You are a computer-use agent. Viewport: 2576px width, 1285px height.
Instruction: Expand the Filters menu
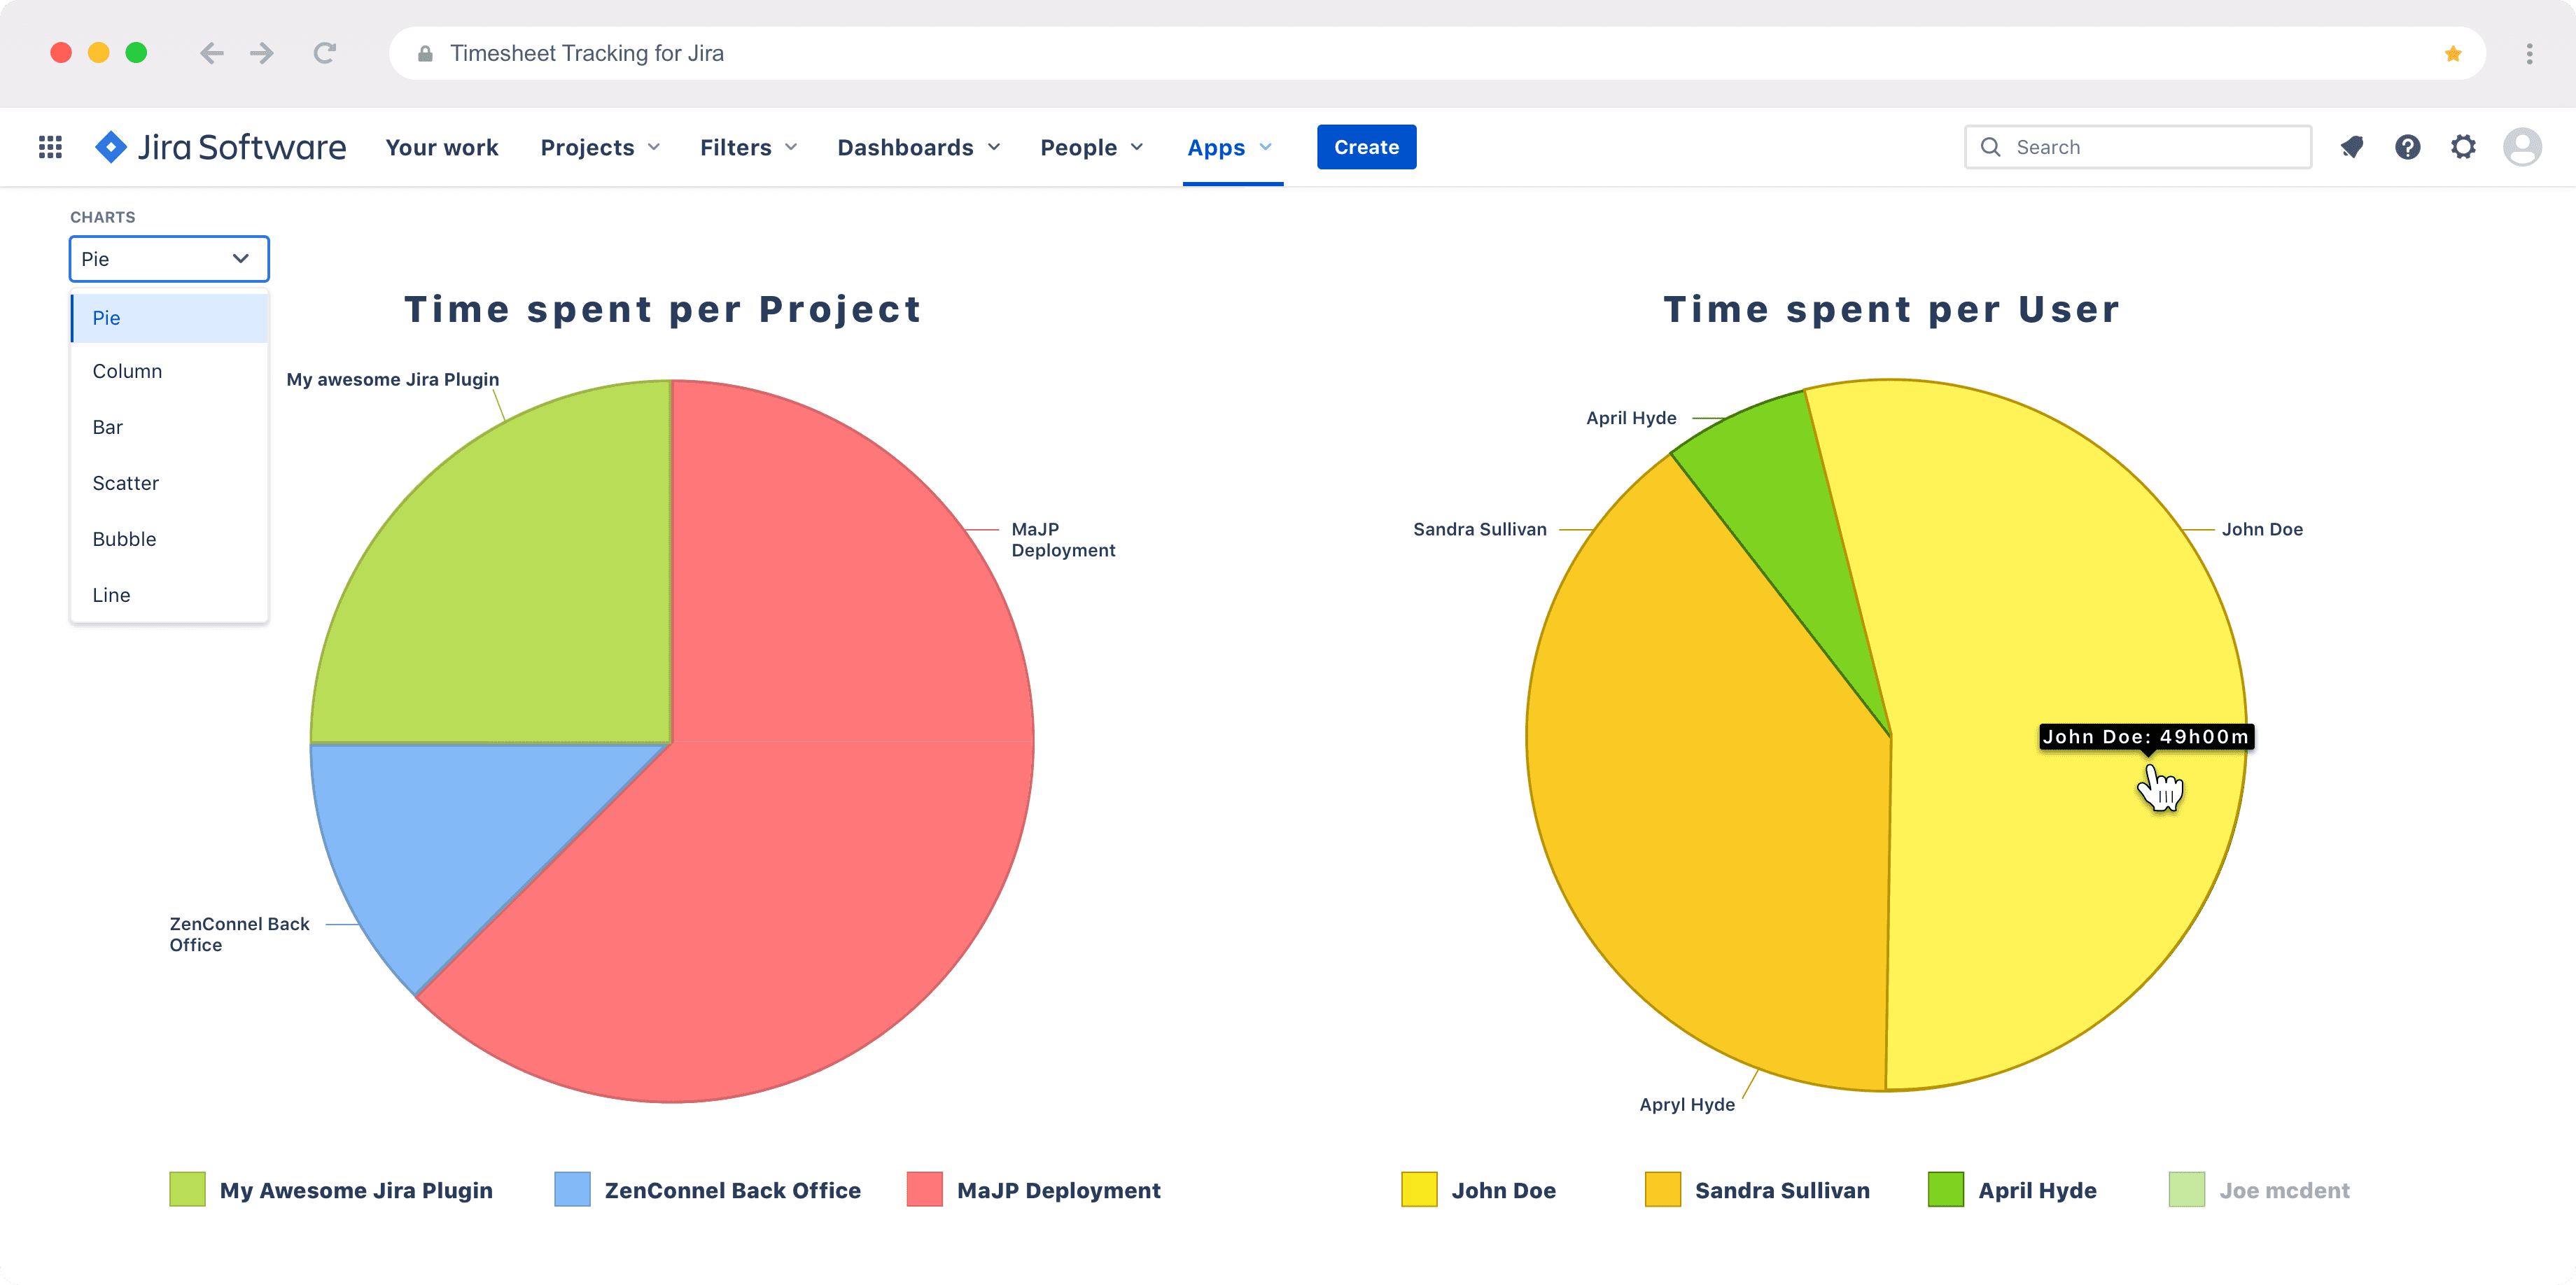tap(748, 147)
